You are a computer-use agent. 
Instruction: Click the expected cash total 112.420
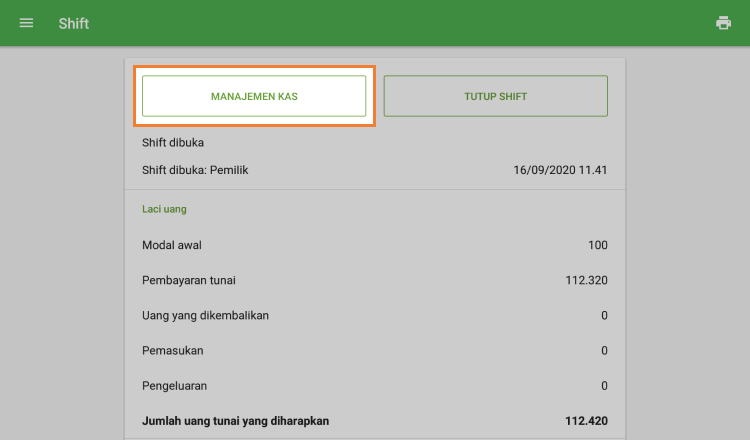tap(586, 421)
